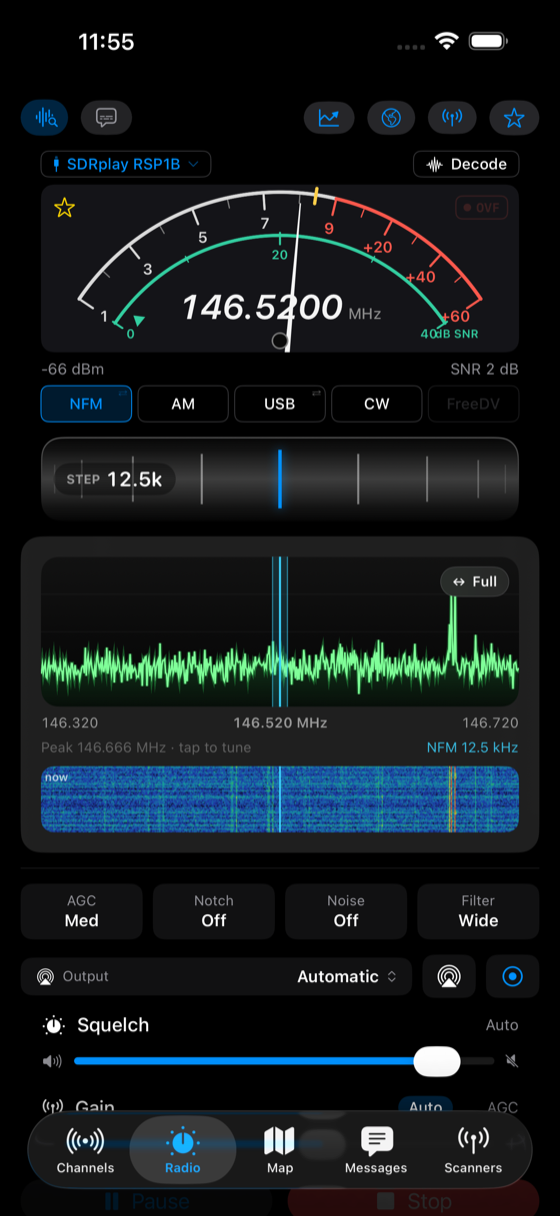
Task: Tap the 146.720 spectrum end label
Action: (x=490, y=722)
